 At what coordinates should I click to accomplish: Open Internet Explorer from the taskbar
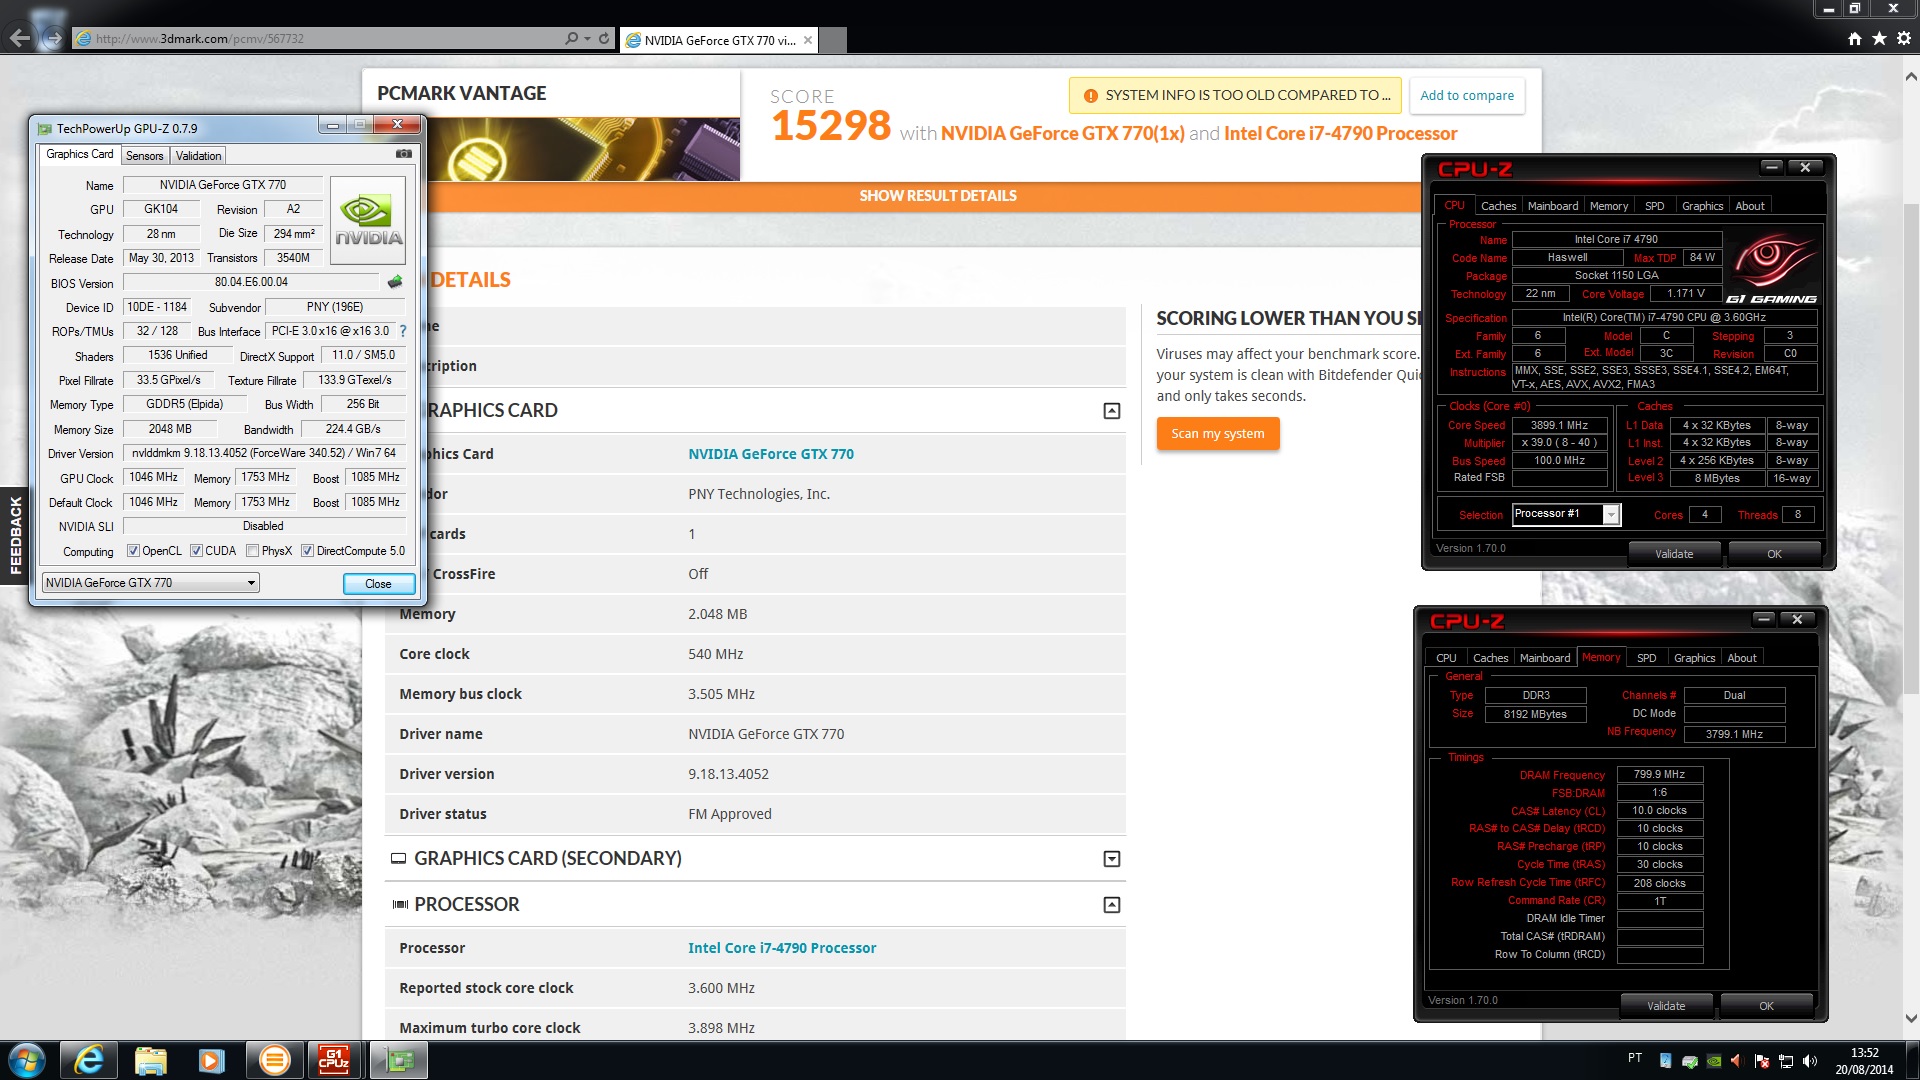point(89,1060)
